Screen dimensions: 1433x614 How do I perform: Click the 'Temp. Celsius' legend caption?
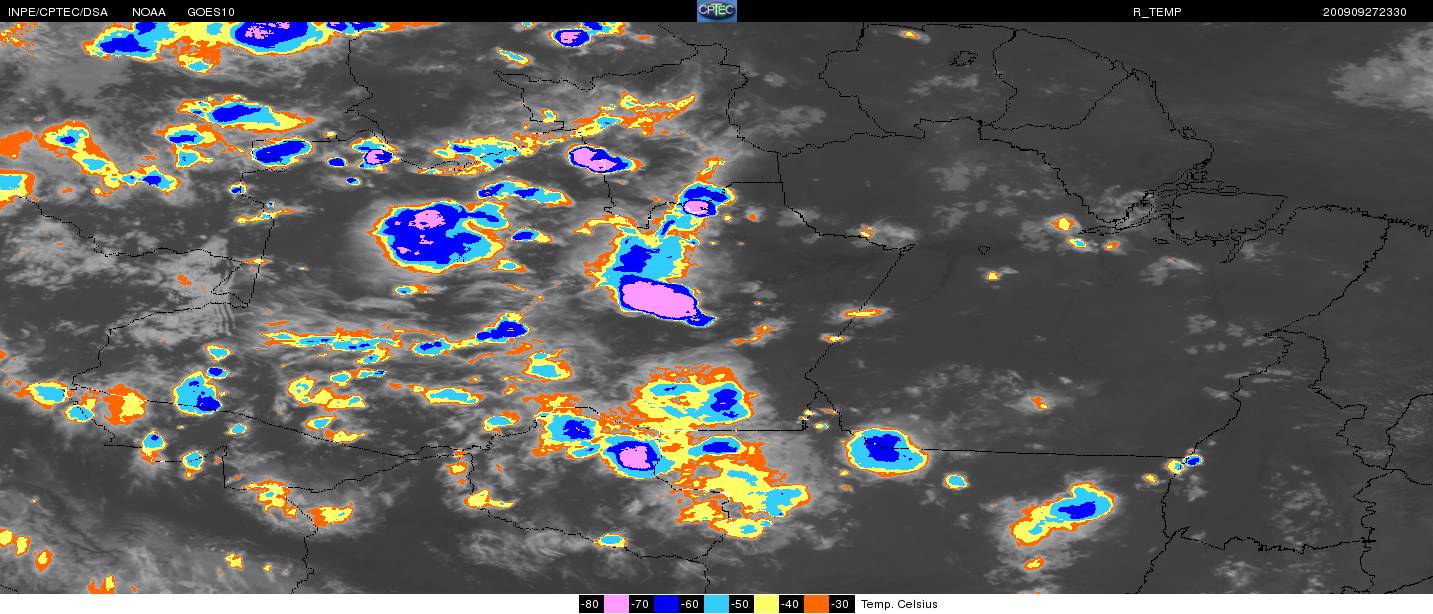(x=899, y=604)
